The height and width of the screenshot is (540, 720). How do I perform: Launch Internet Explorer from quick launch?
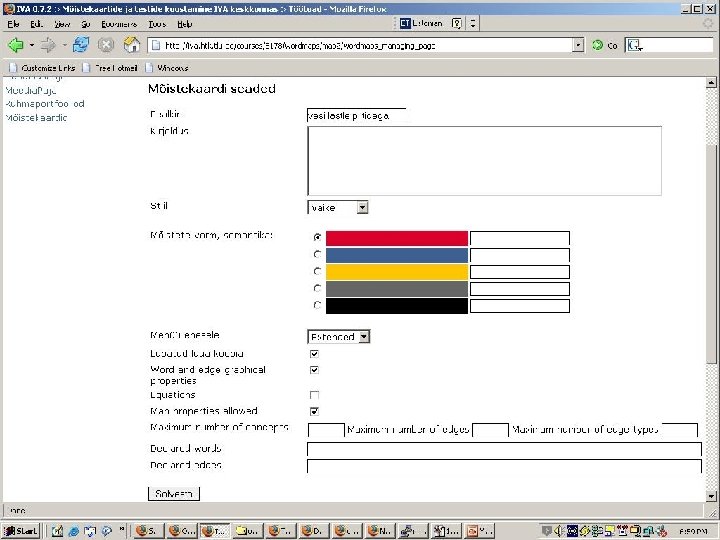pyautogui.click(x=73, y=531)
